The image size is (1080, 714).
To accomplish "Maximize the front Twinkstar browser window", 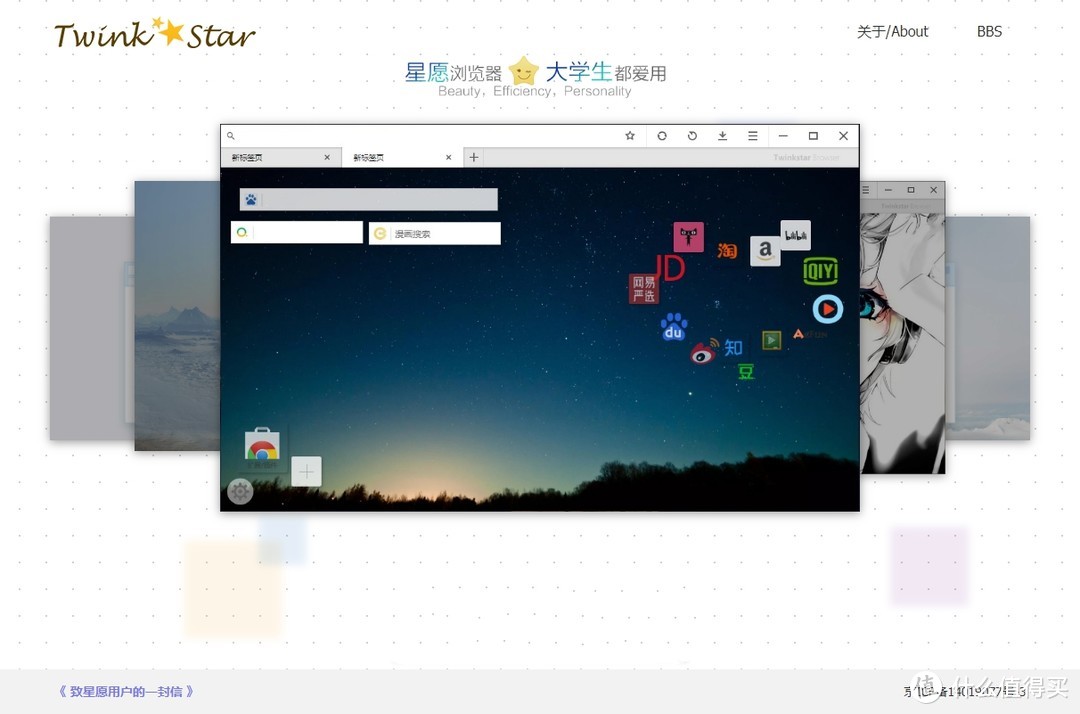I will click(x=813, y=136).
